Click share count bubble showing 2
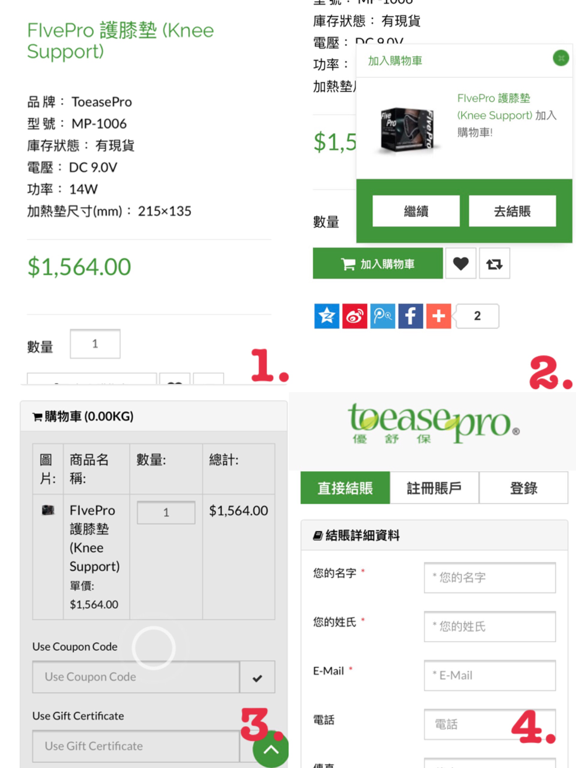Image resolution: width=576 pixels, height=768 pixels. click(x=478, y=316)
